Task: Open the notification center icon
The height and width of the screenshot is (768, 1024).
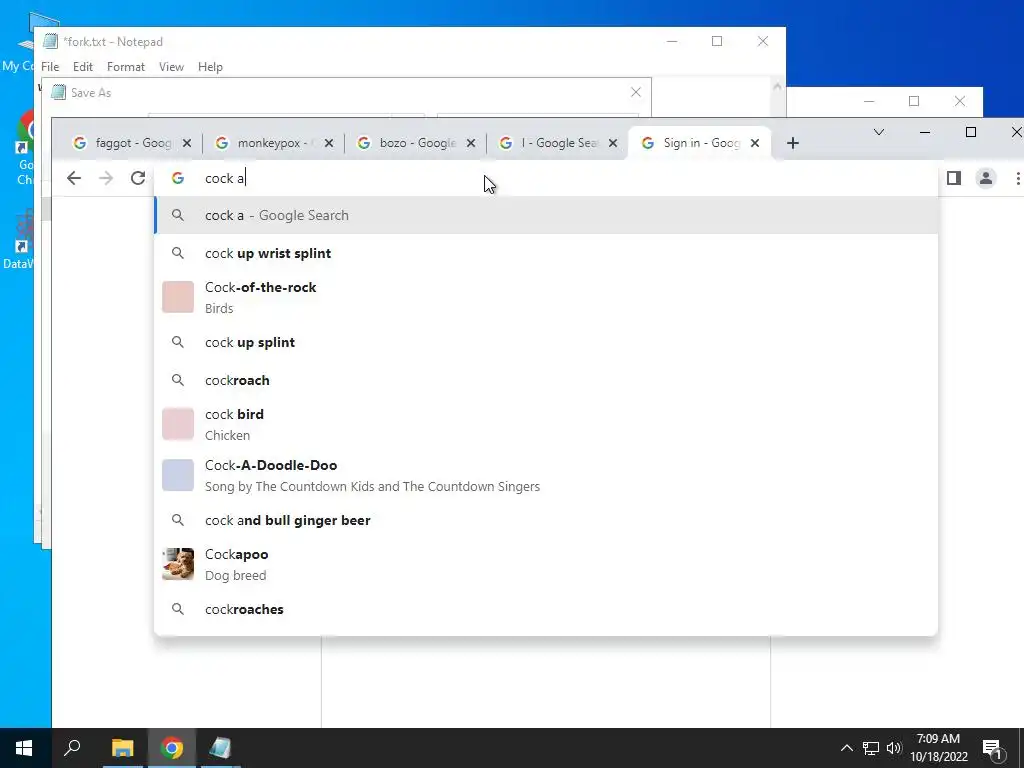Action: (992, 748)
